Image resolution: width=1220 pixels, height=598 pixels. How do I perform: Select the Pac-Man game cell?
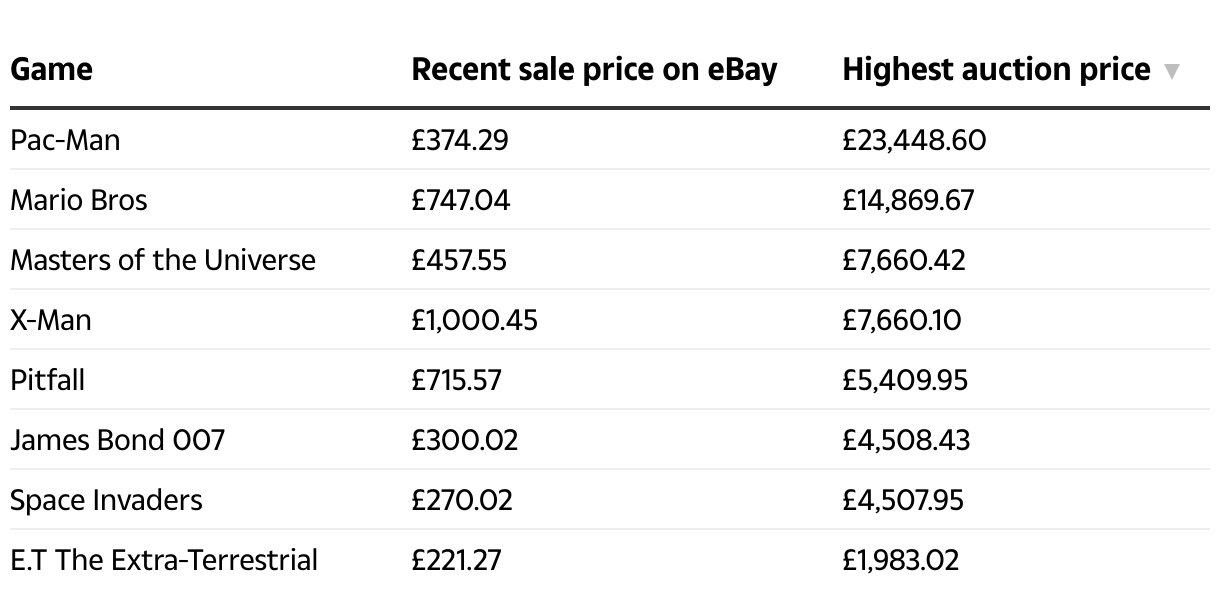pyautogui.click(x=65, y=140)
